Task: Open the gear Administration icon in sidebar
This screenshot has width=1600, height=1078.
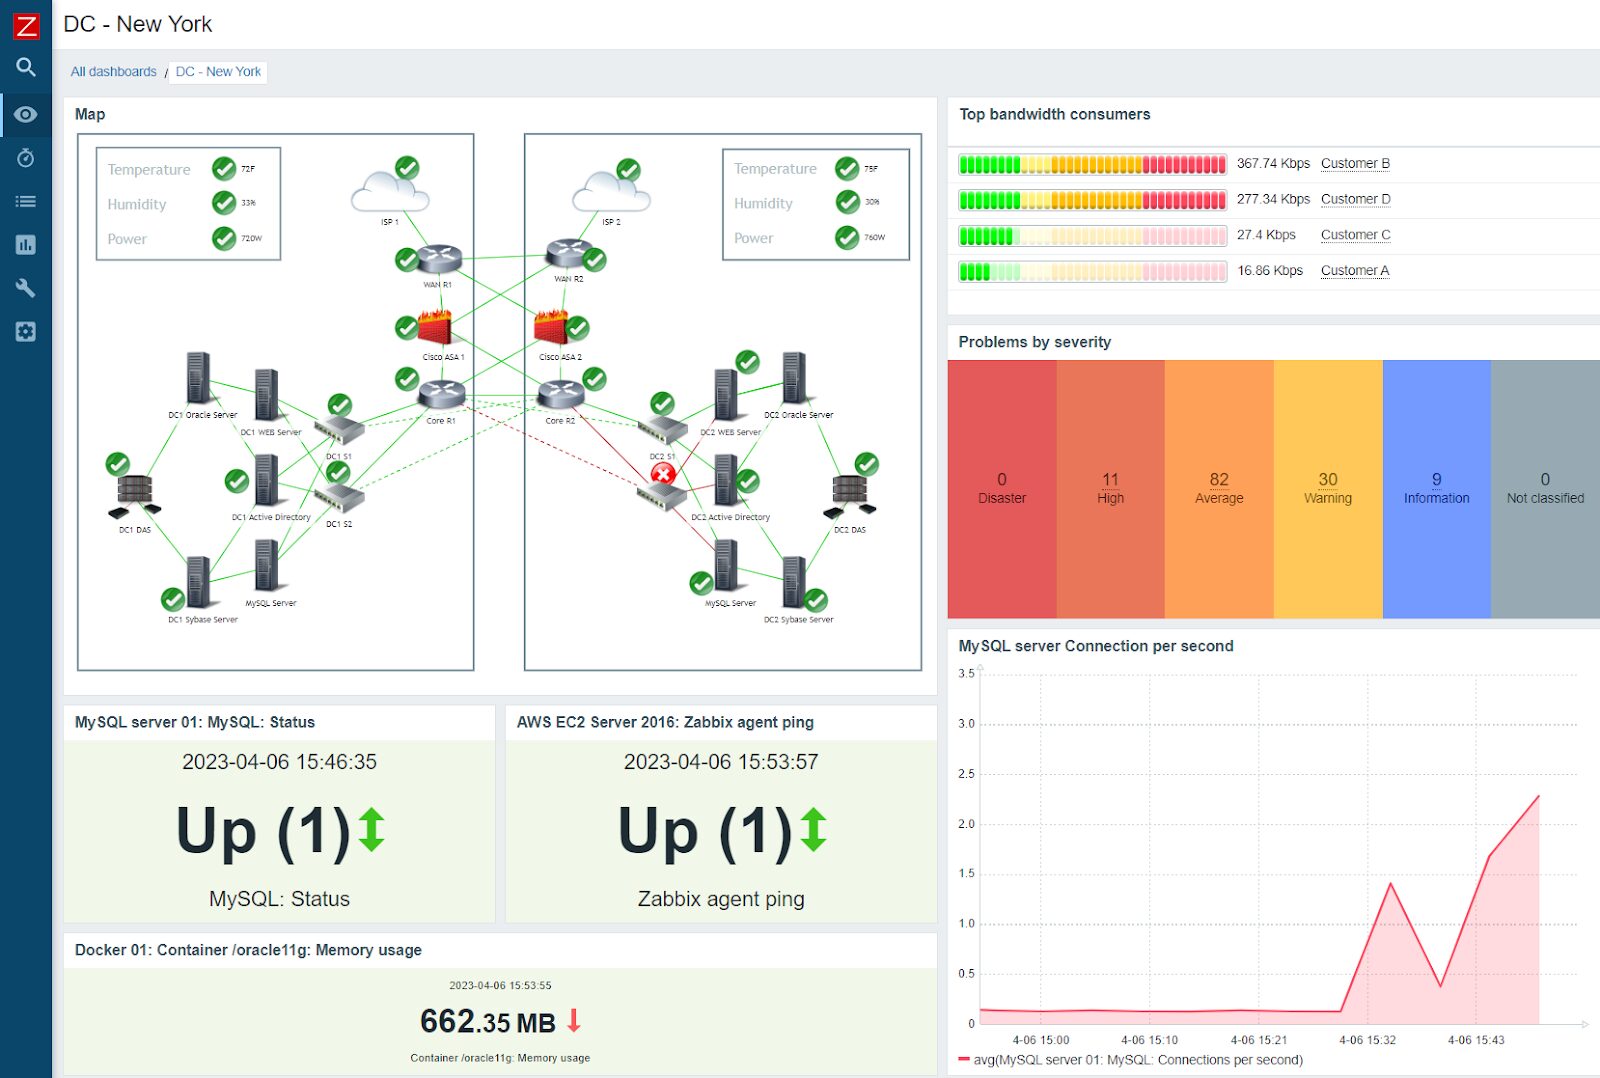Action: [26, 330]
